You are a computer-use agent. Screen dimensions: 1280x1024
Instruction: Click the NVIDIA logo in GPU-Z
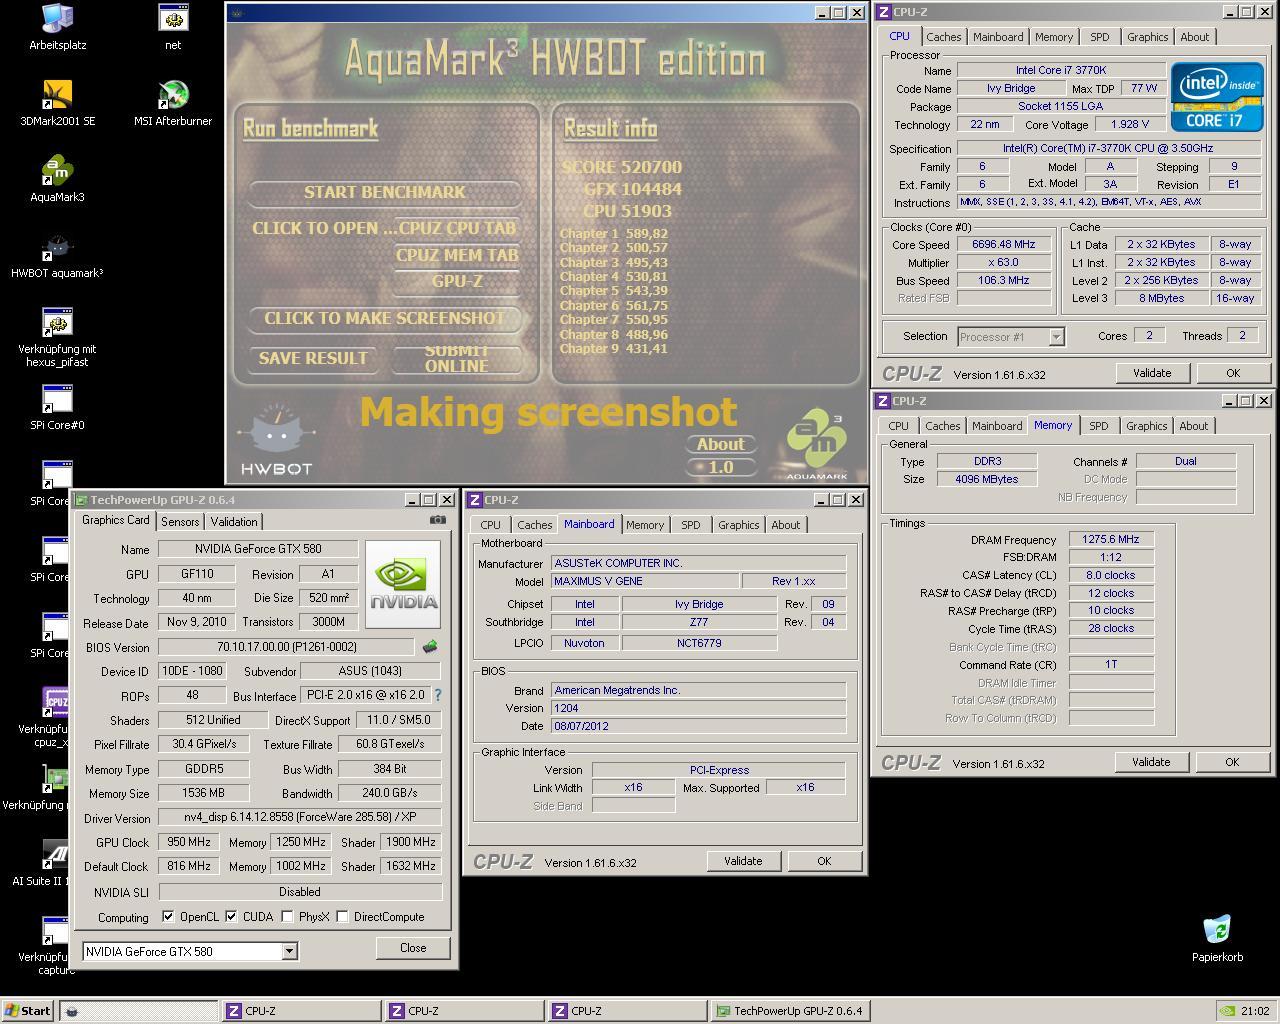[403, 585]
